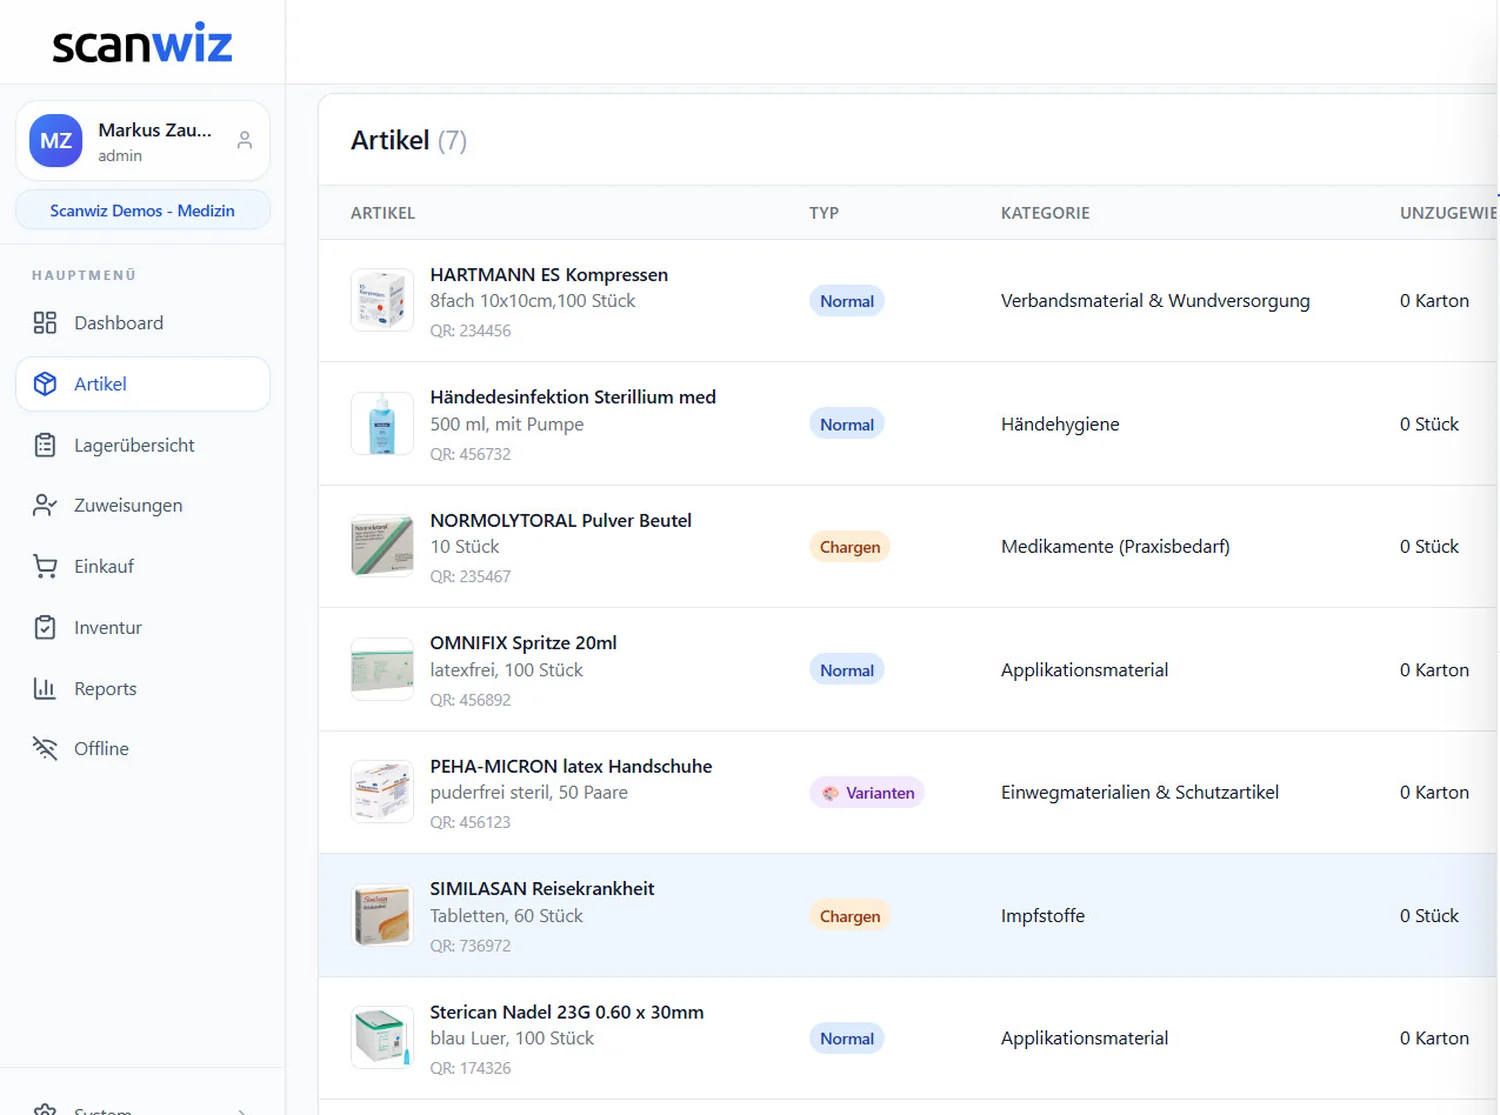Click Applikationsmaterial in the OMNIFIX row
1500x1115 pixels.
[x=1084, y=670]
